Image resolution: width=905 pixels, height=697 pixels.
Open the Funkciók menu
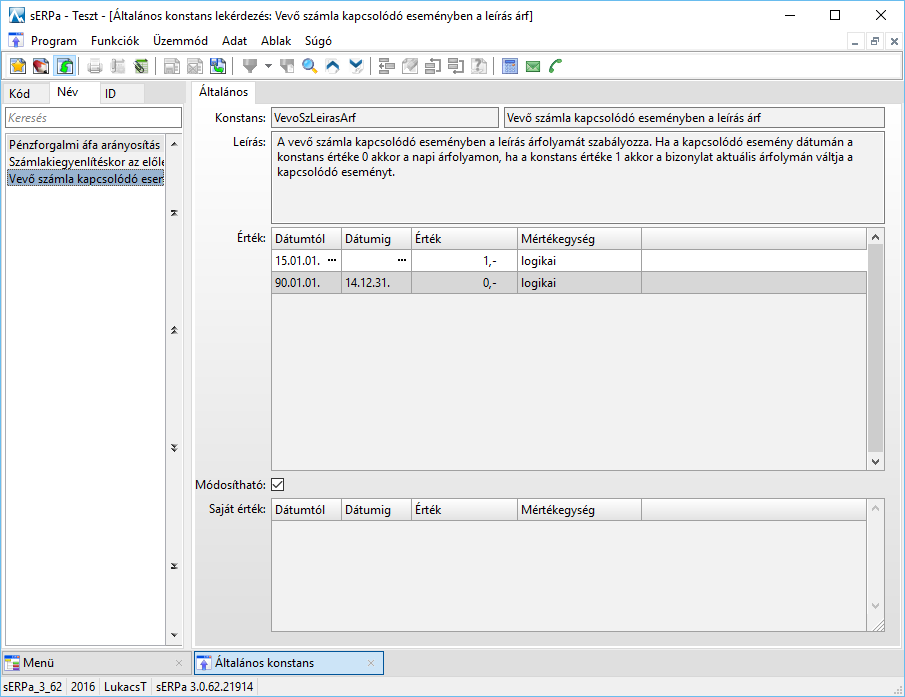(x=114, y=41)
